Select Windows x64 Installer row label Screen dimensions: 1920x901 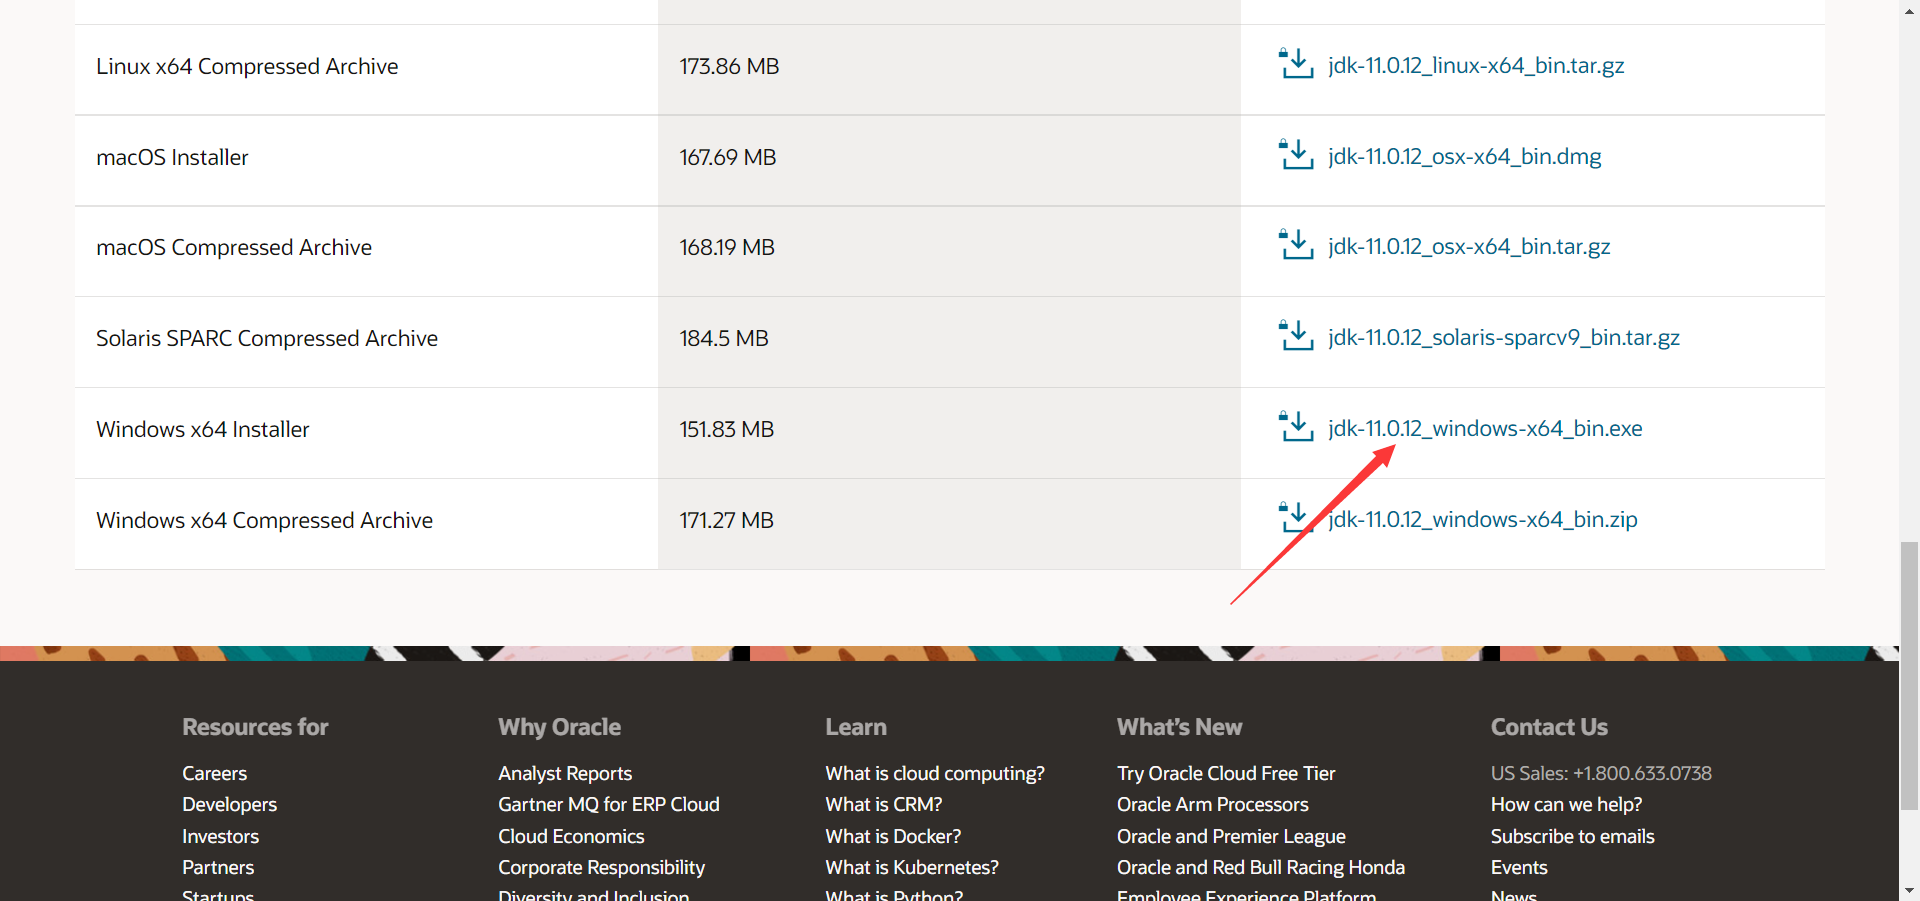203,429
